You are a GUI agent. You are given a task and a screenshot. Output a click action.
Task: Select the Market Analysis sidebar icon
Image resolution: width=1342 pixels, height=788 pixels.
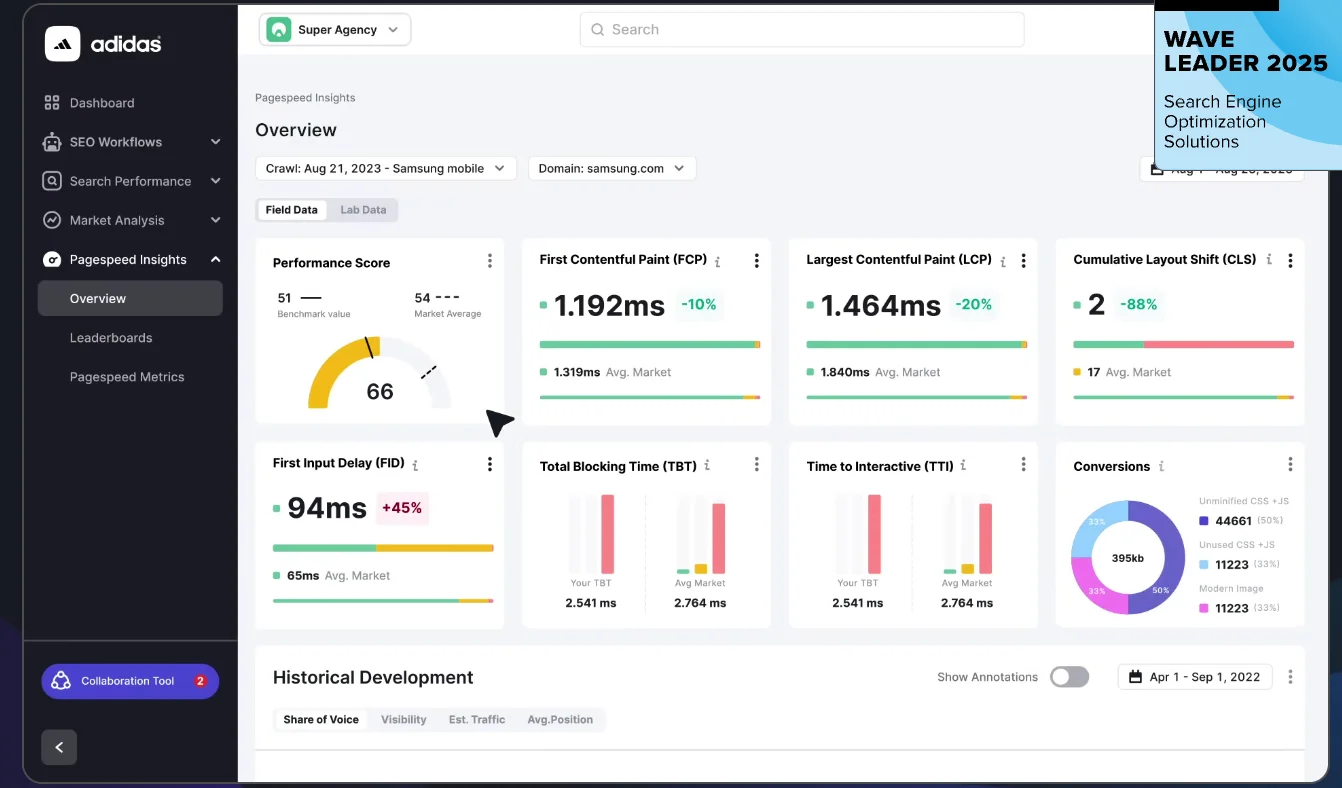[x=51, y=220]
